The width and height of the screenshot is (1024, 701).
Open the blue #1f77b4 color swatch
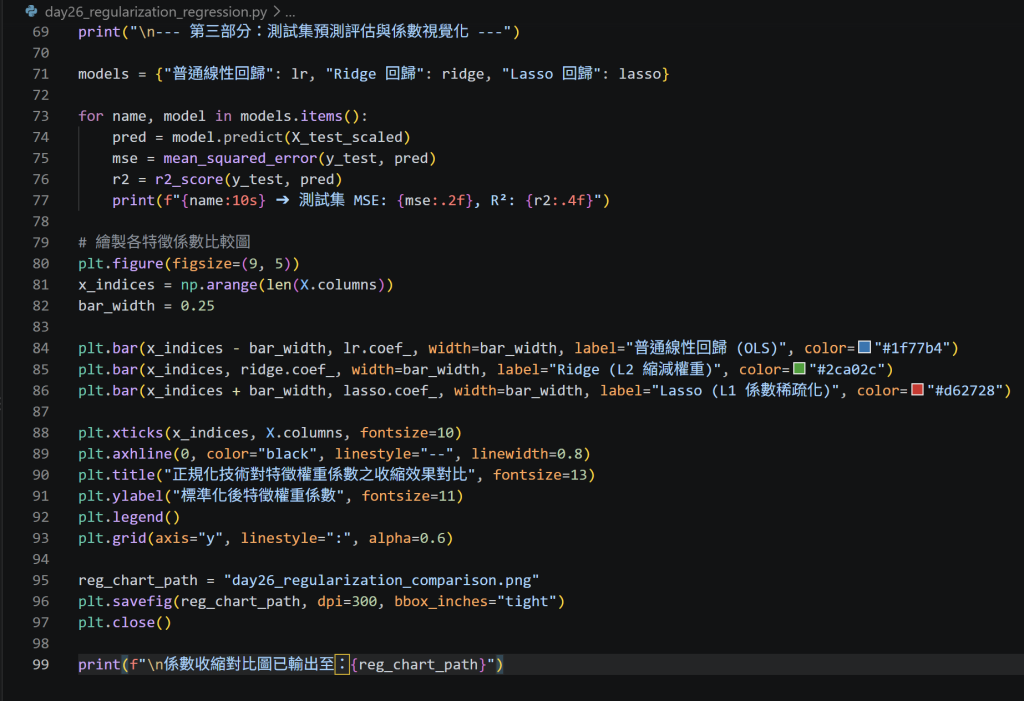pyautogui.click(x=864, y=347)
